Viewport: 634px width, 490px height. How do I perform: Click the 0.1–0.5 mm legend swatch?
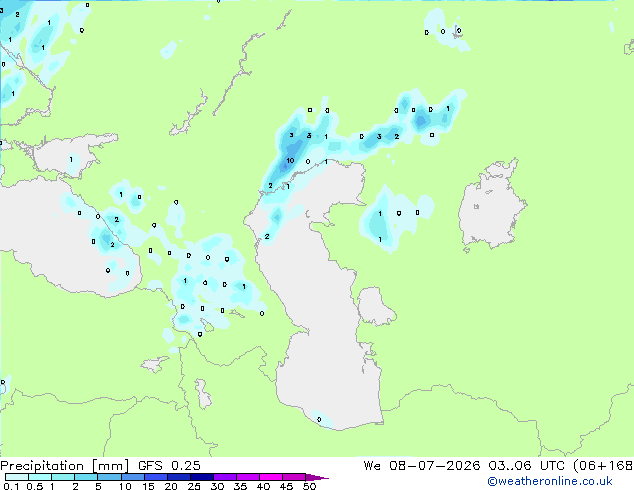click(17, 477)
